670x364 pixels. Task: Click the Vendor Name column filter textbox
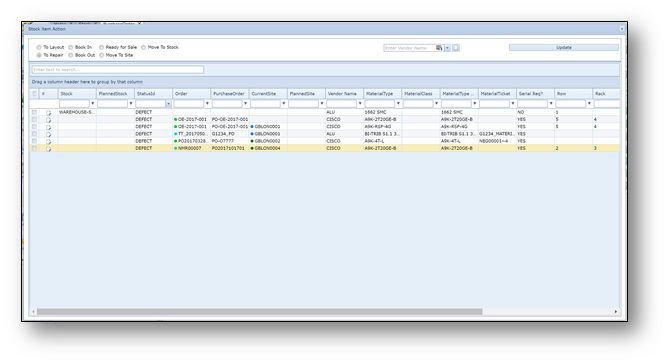click(341, 103)
